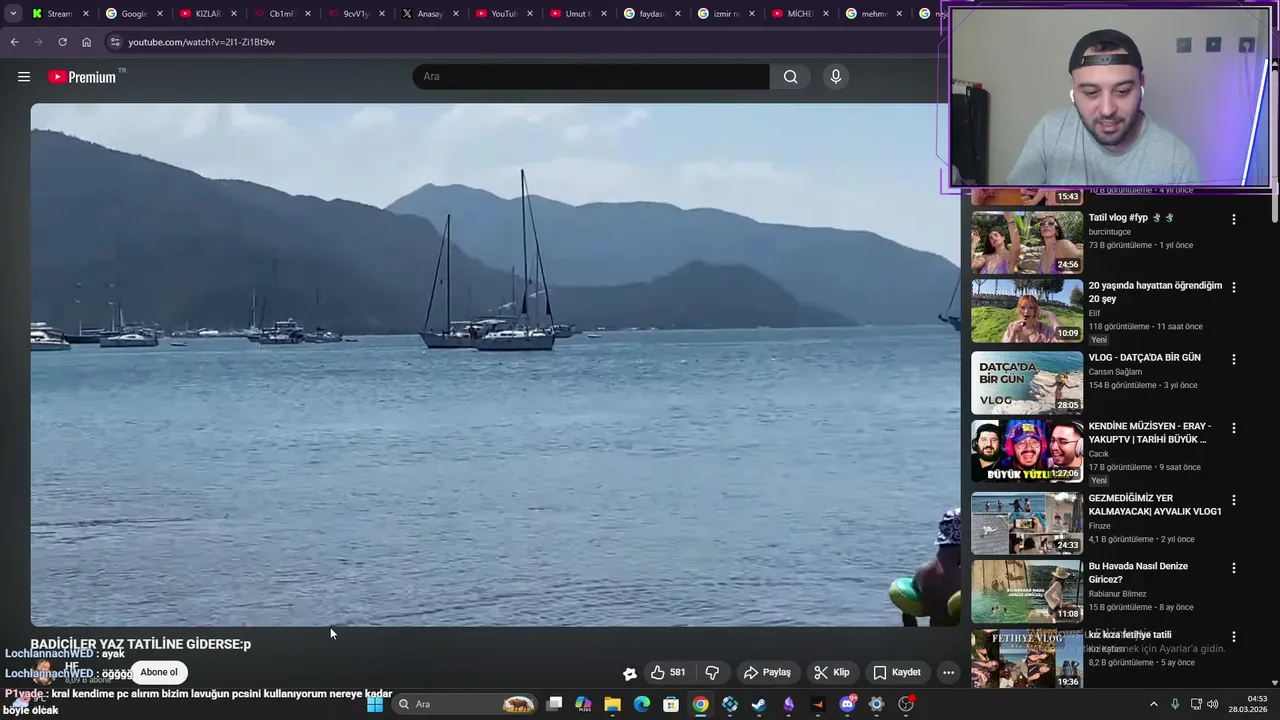Click the search magnifier button
Viewport: 1280px width, 720px height.
(x=790, y=77)
